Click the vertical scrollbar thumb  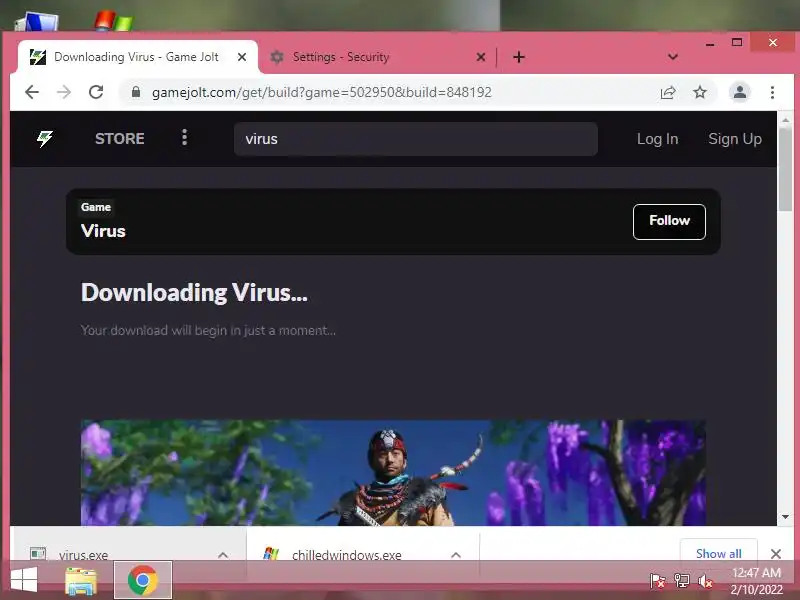(x=785, y=170)
